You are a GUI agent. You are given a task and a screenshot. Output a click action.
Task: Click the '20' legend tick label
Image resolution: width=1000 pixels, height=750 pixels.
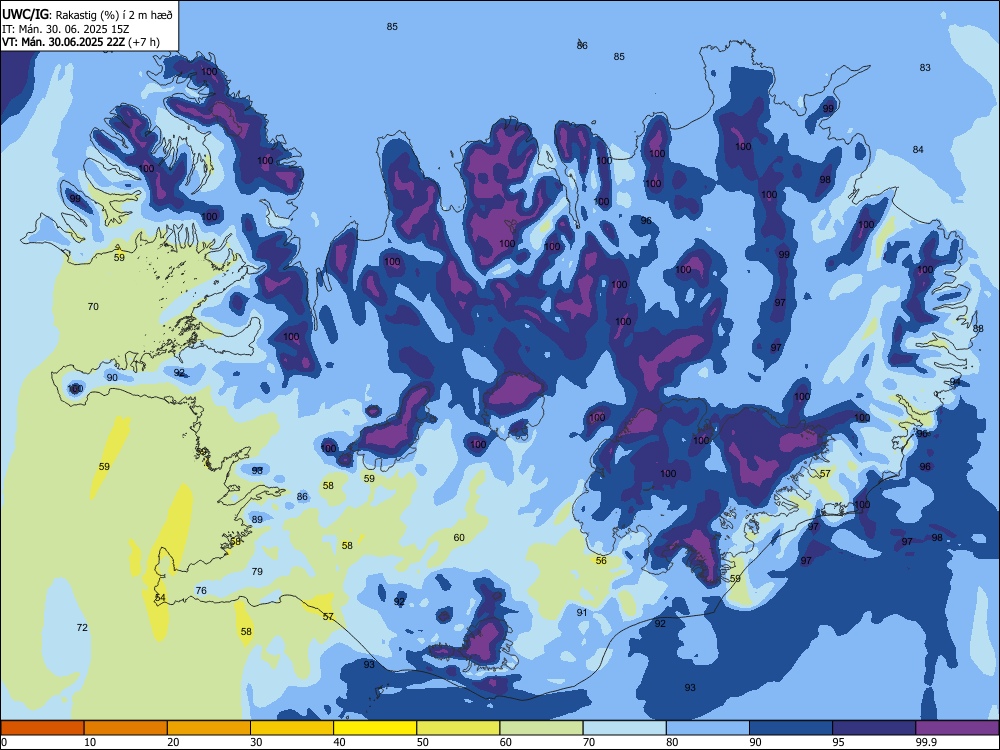173,742
